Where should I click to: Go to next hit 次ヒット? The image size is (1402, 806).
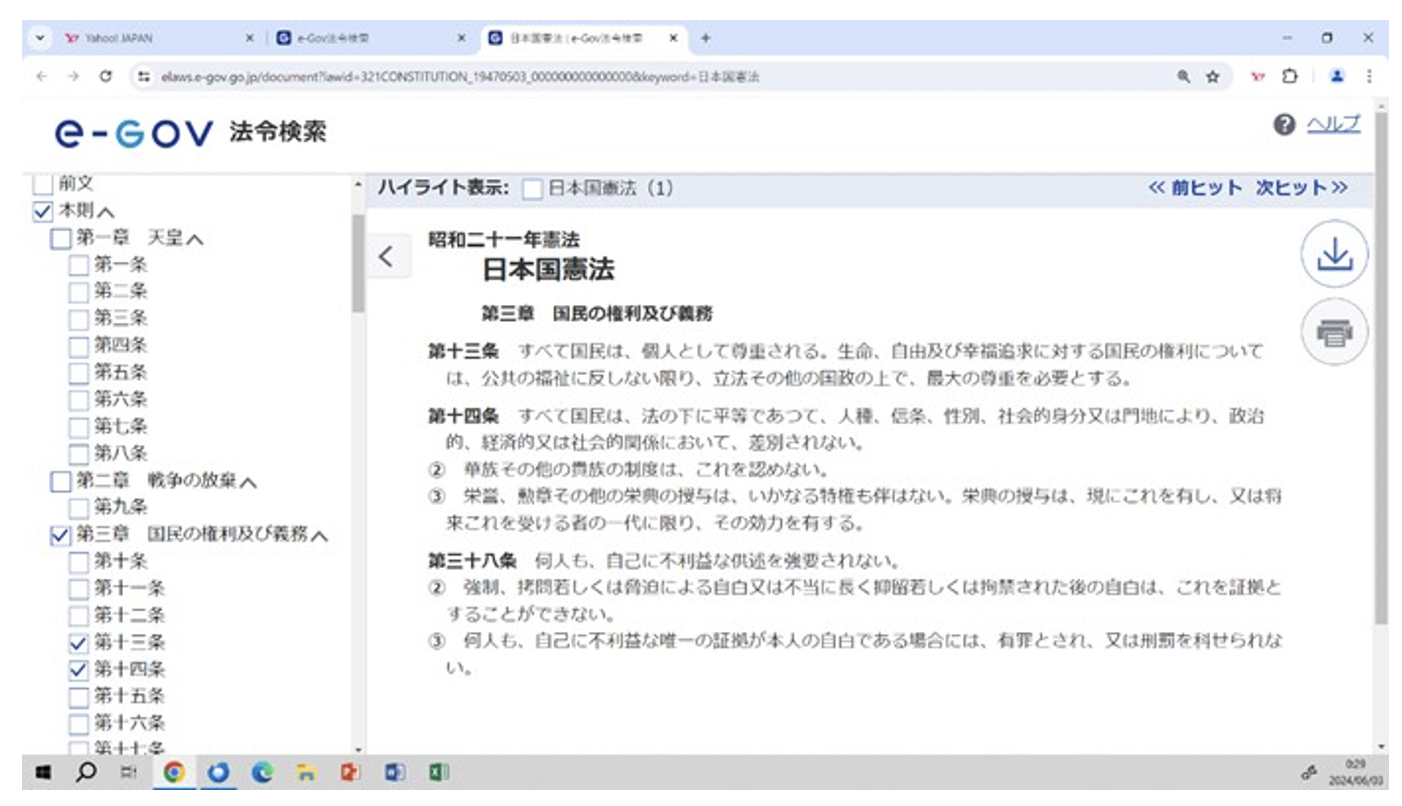(1301, 188)
